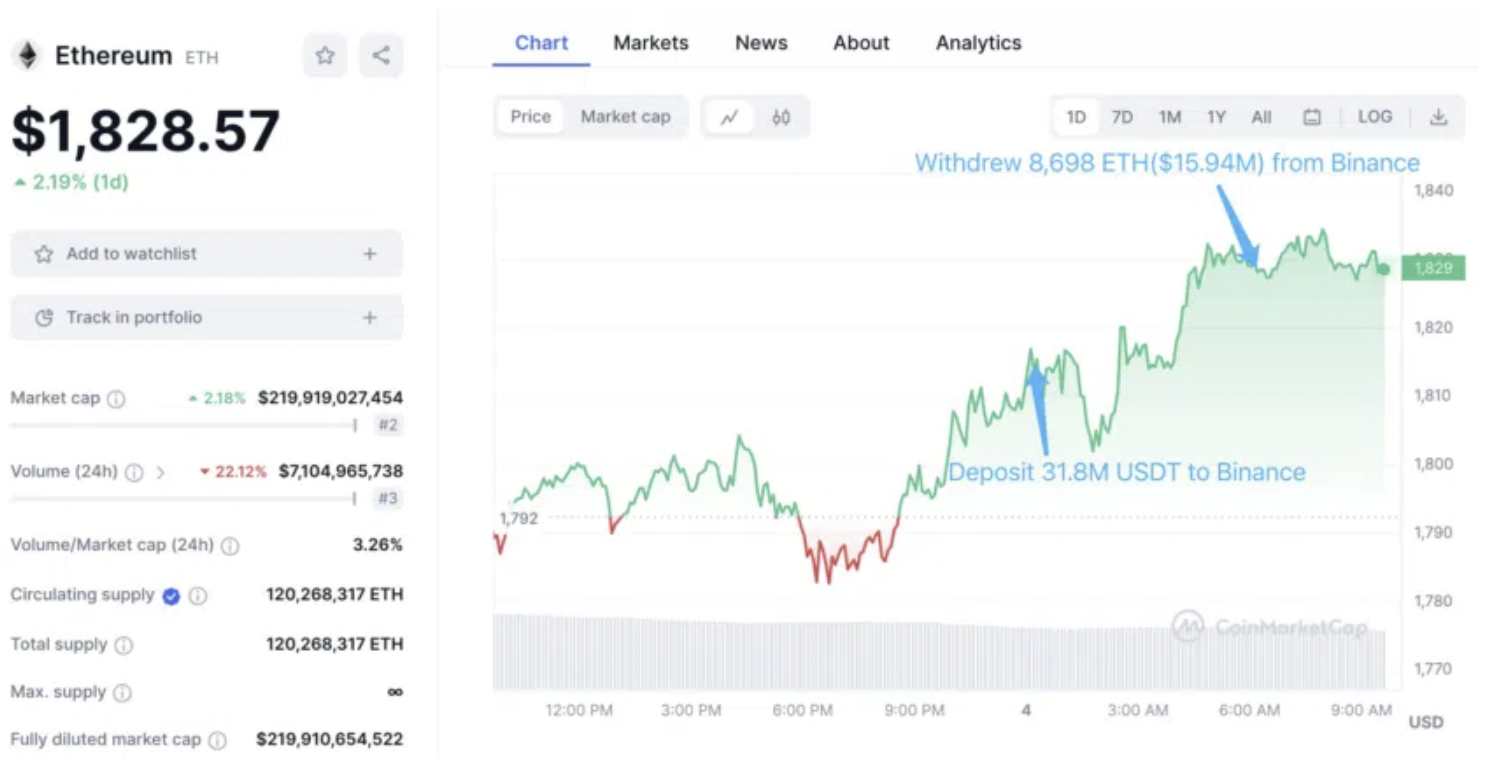Screen dimensions: 1494x770
Task: Click info icon next to Max. supply
Action: [x=122, y=693]
